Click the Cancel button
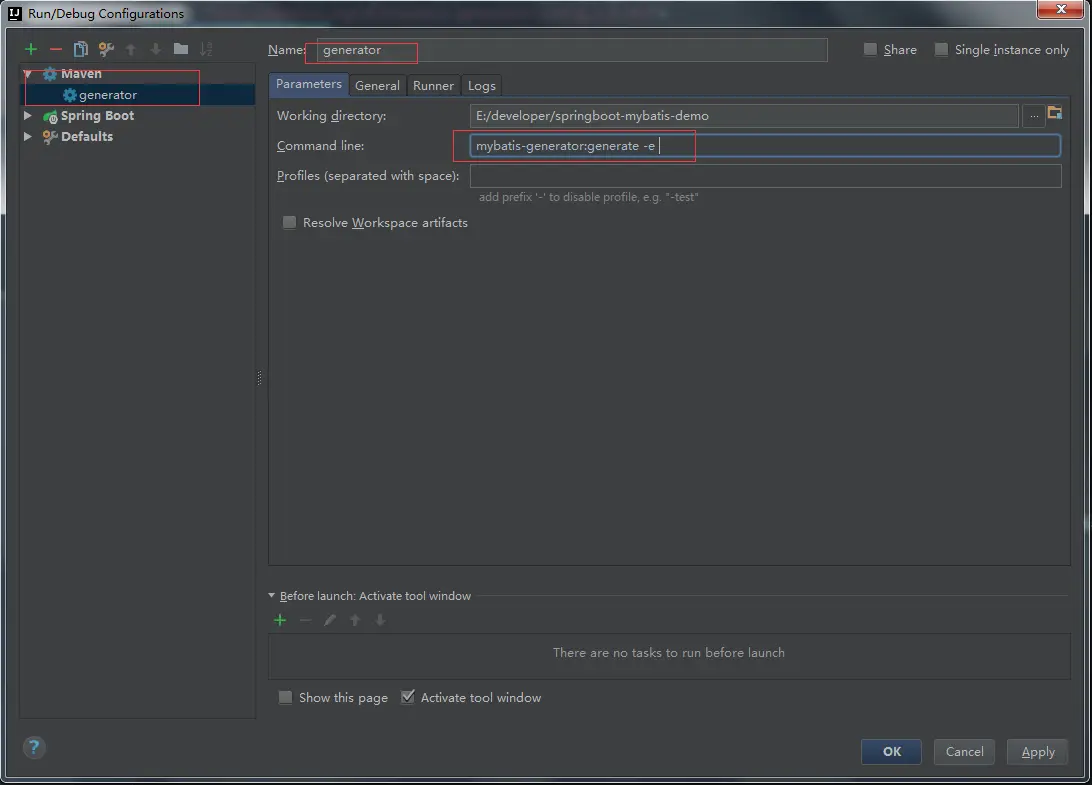Viewport: 1092px width, 785px height. (x=965, y=752)
